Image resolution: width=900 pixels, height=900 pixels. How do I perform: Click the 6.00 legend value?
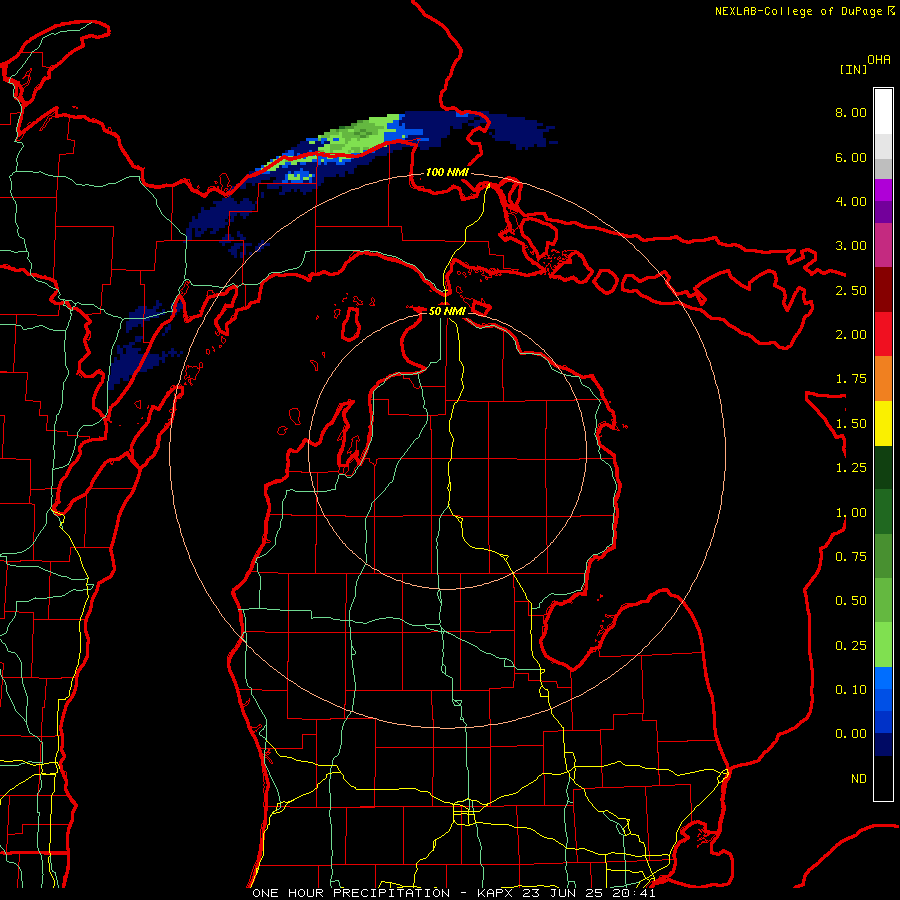(x=851, y=157)
